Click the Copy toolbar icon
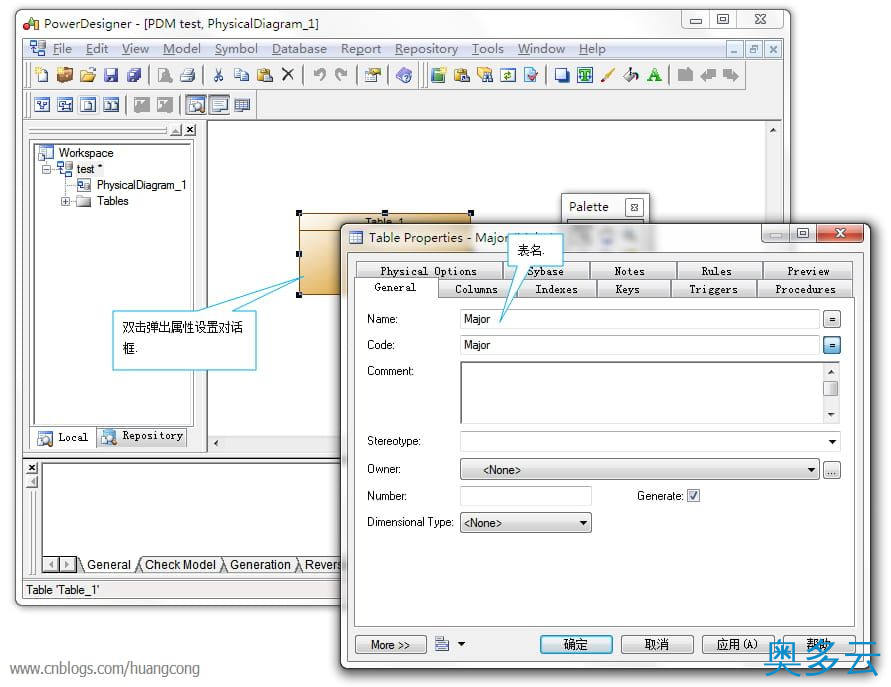 pos(242,75)
